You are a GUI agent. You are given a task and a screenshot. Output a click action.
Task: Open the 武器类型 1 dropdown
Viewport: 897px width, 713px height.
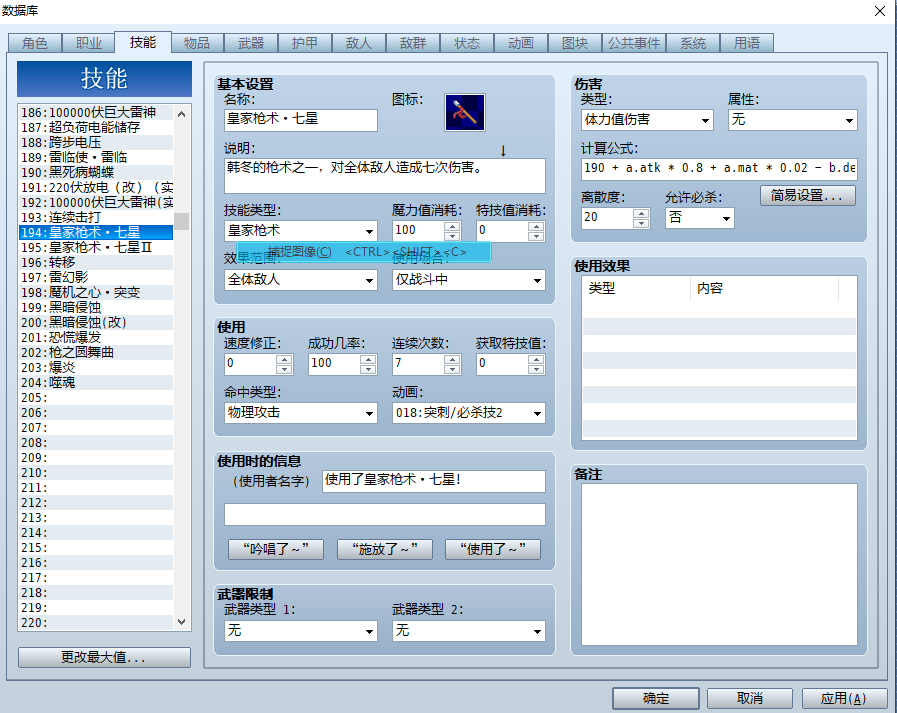pos(300,631)
